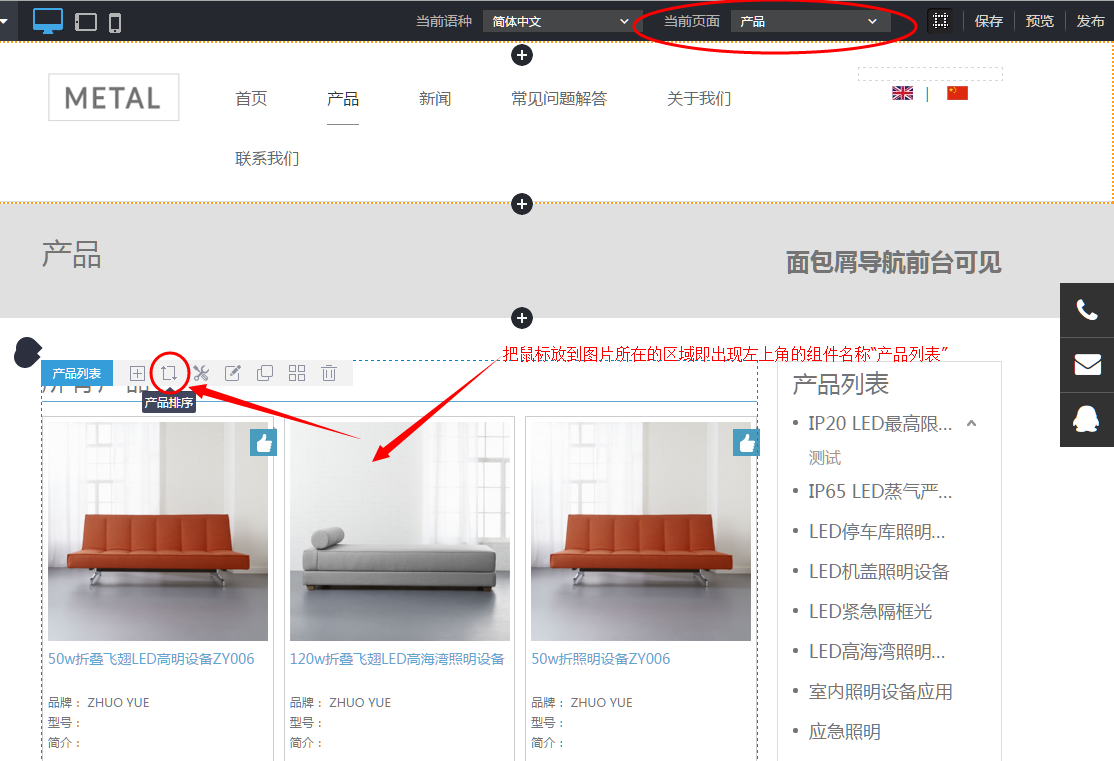1114x761 pixels.
Task: Collapse the IP20 LED category chevron
Action: pyautogui.click(x=971, y=423)
